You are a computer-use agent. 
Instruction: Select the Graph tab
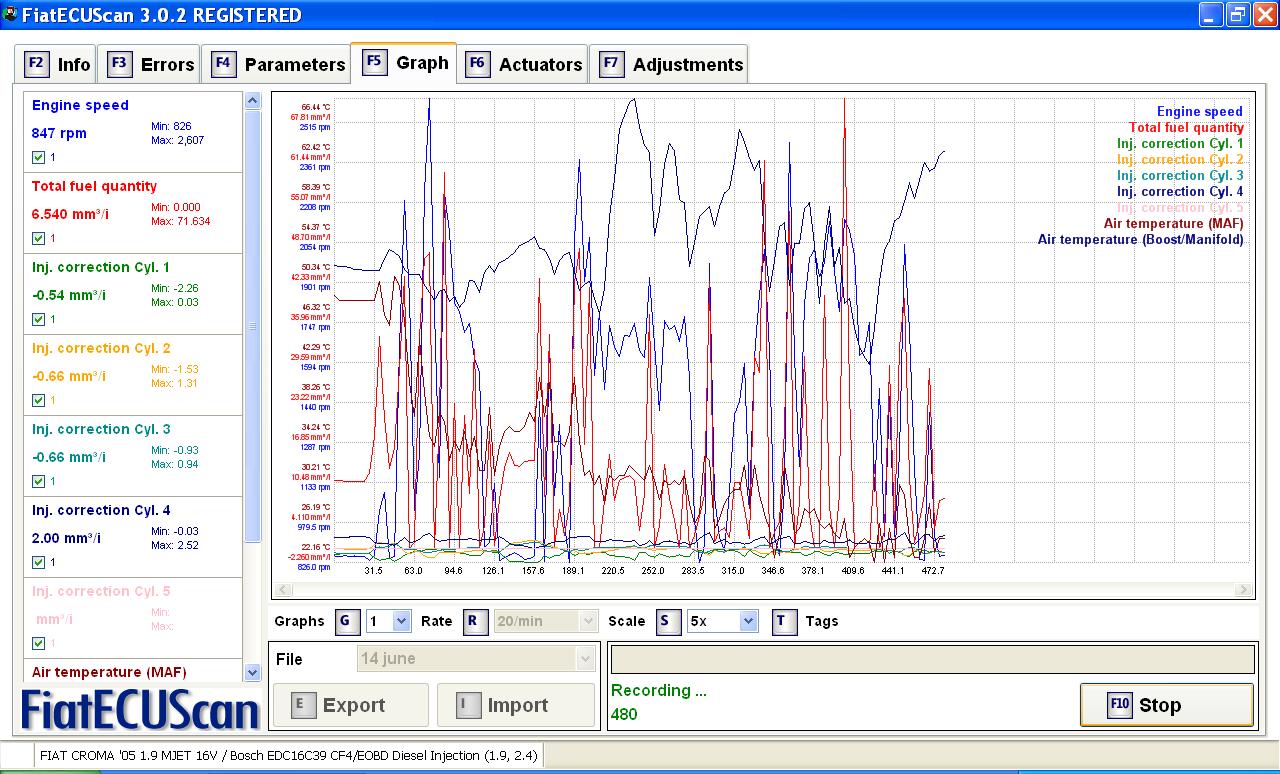coord(404,62)
